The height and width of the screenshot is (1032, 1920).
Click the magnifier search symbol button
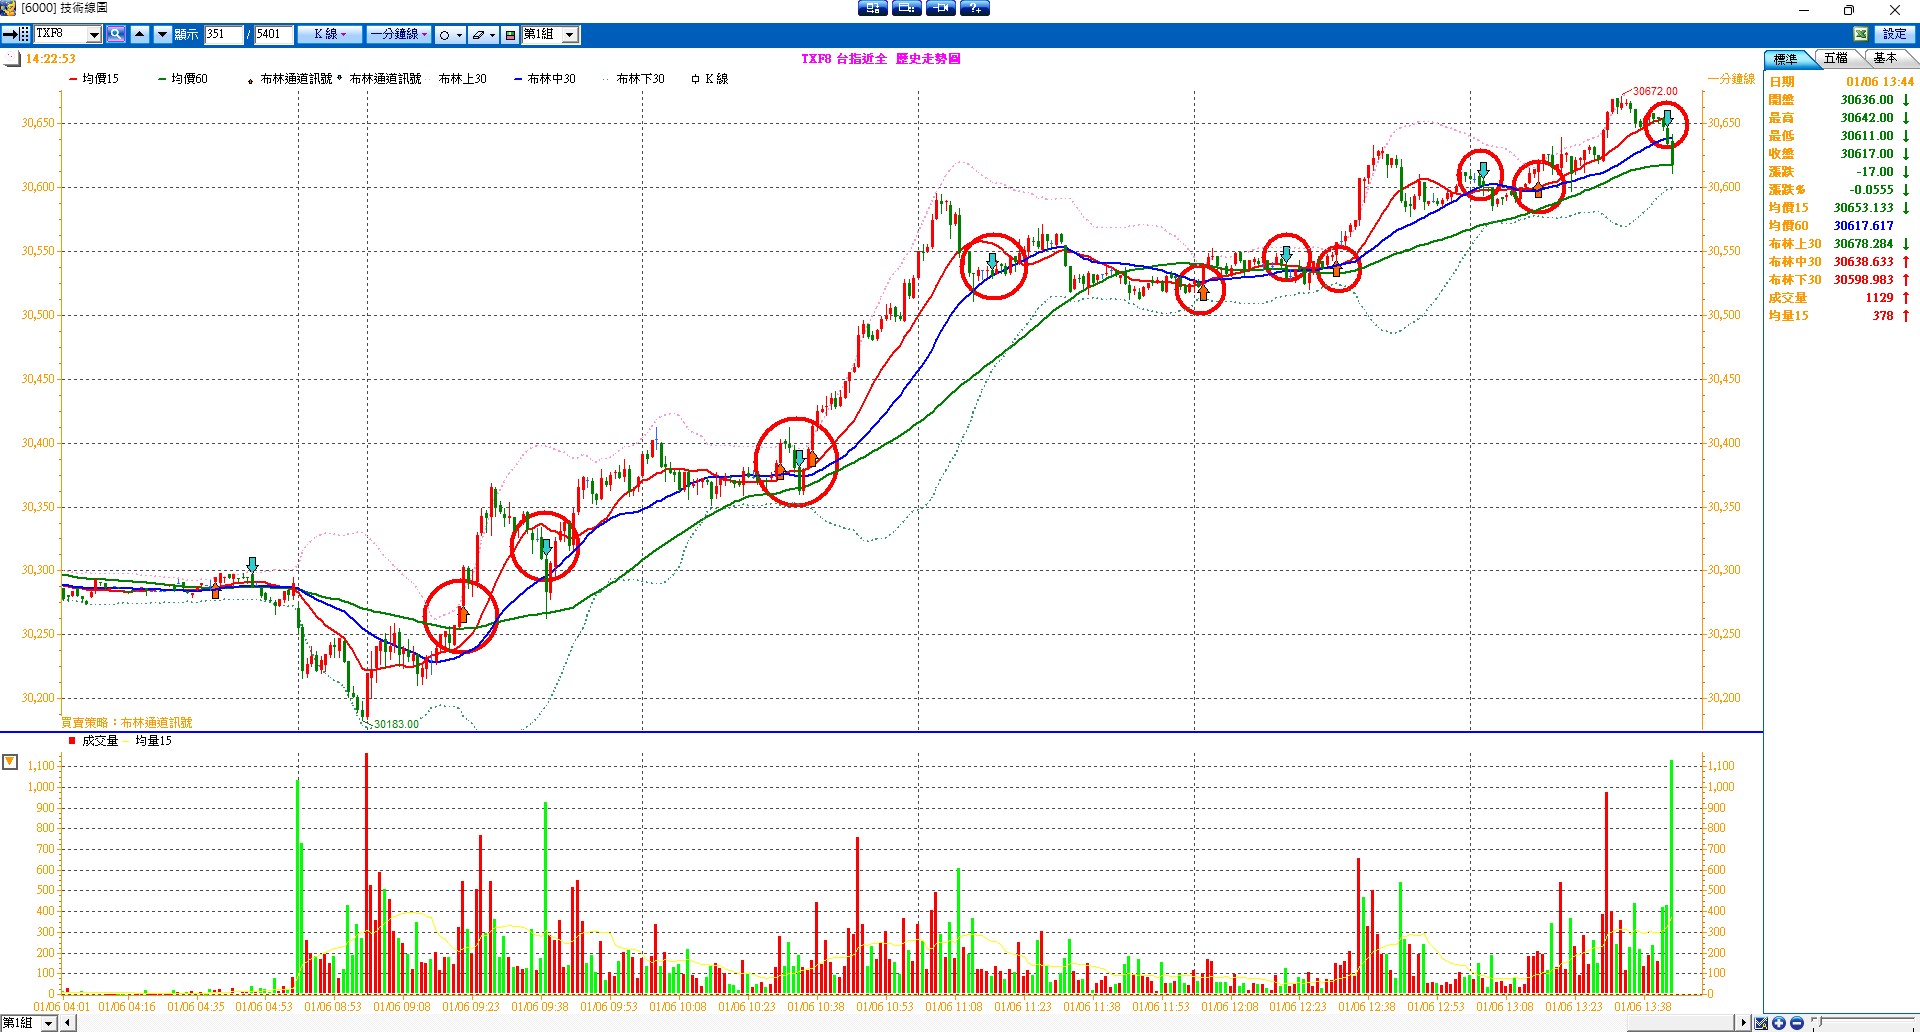(x=116, y=35)
